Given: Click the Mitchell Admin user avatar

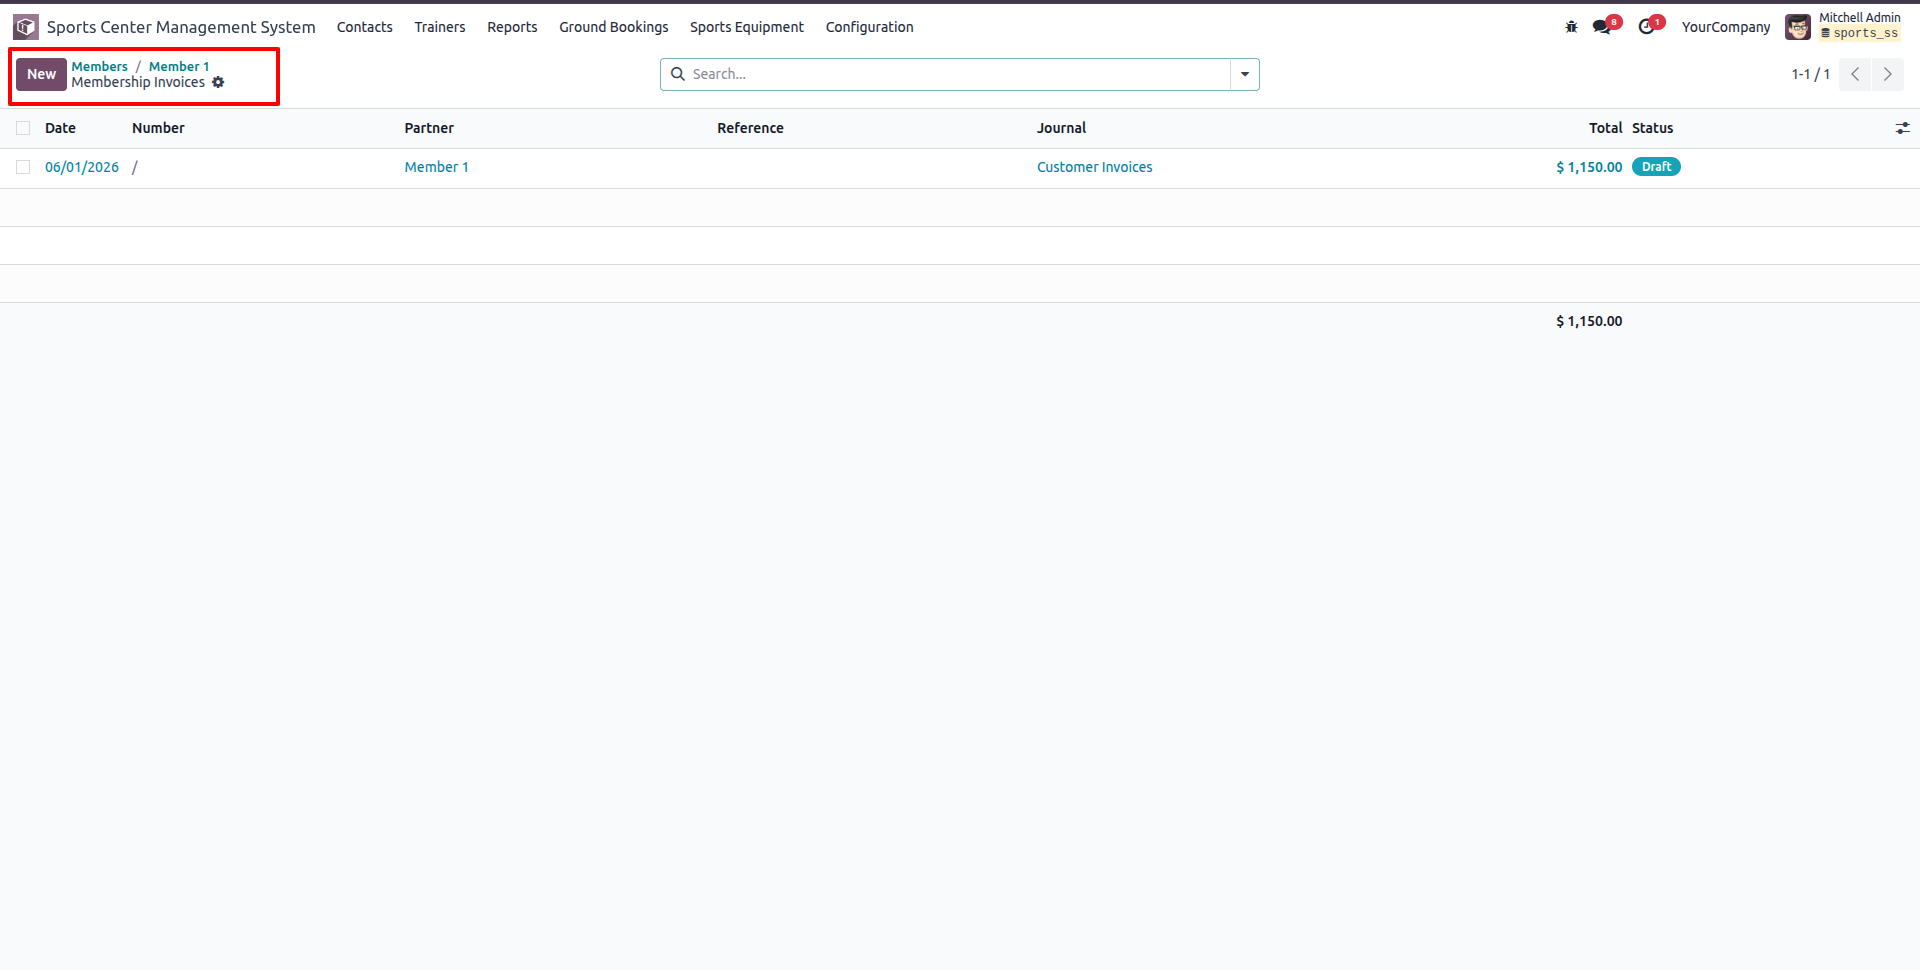Looking at the screenshot, I should point(1797,27).
